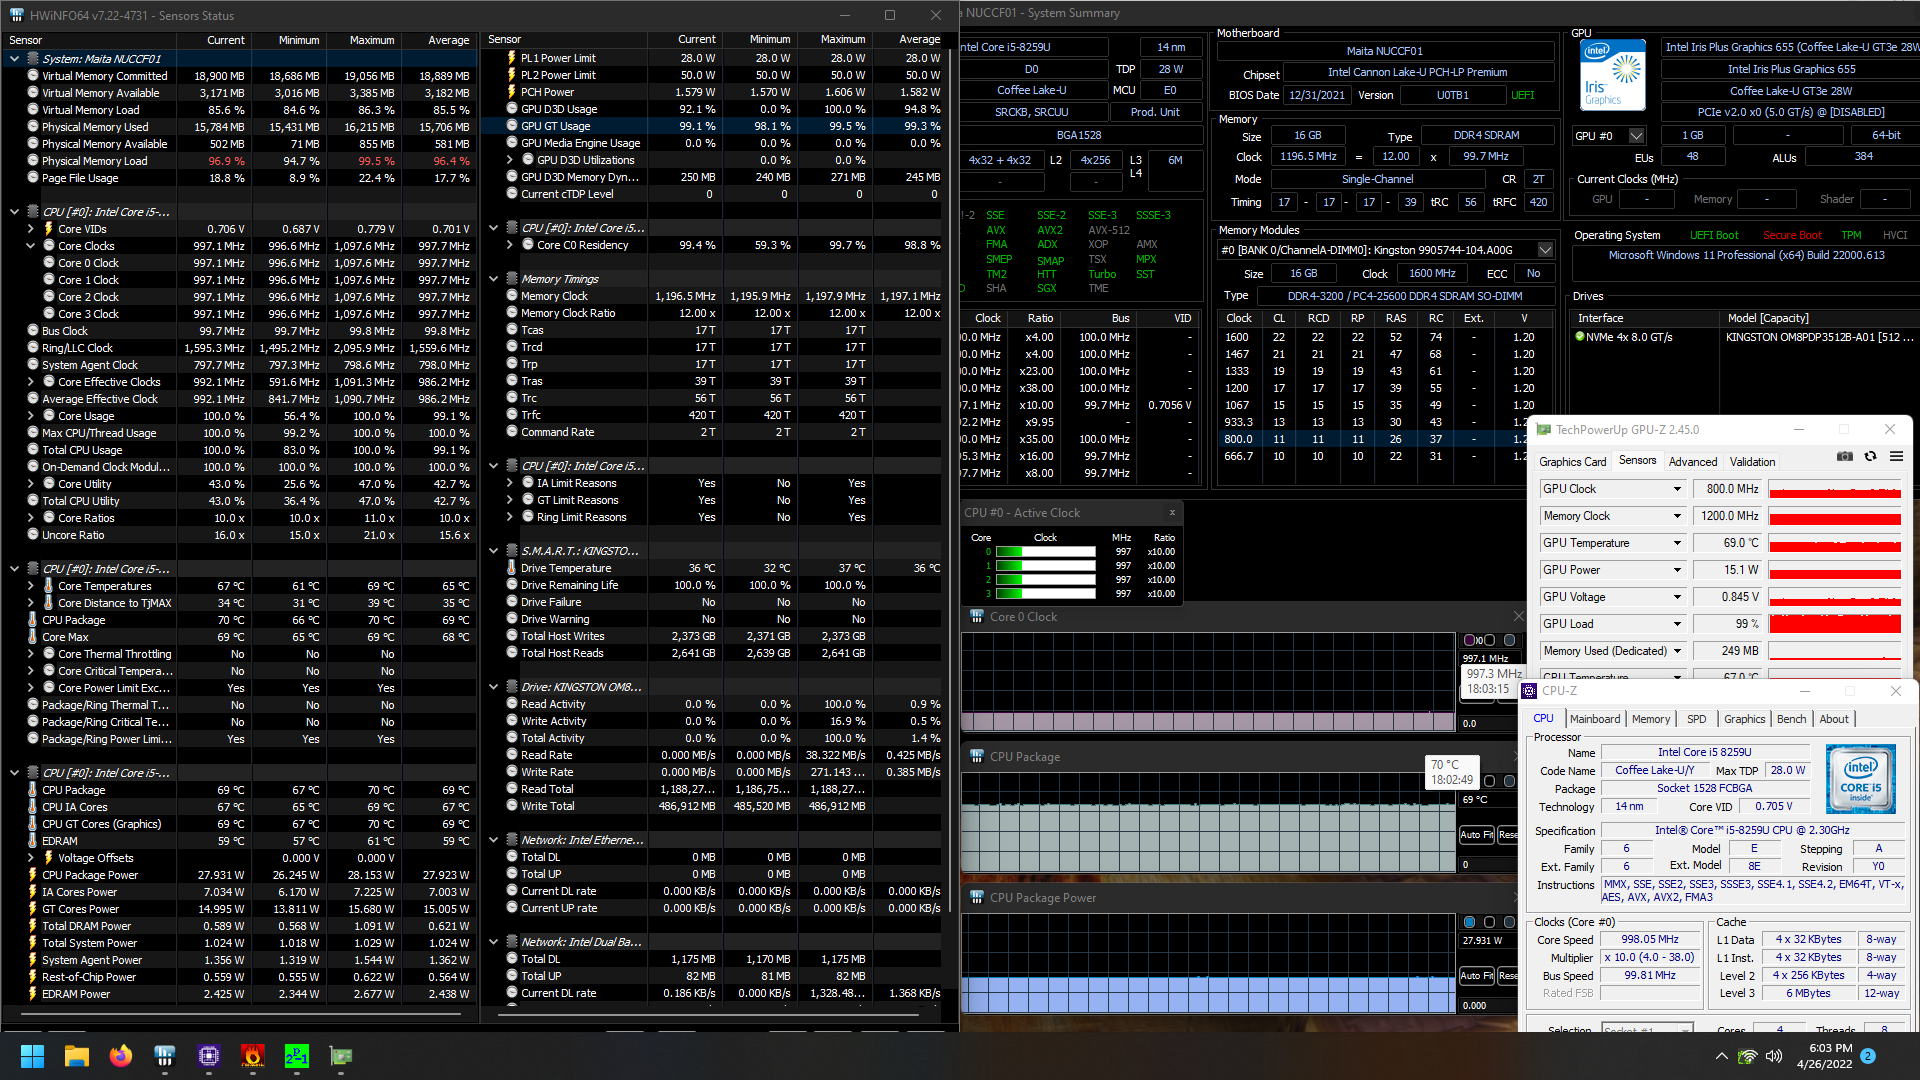Click the GPU-Z screenshot camera icon
Viewport: 1920px width, 1080px height.
click(1844, 457)
